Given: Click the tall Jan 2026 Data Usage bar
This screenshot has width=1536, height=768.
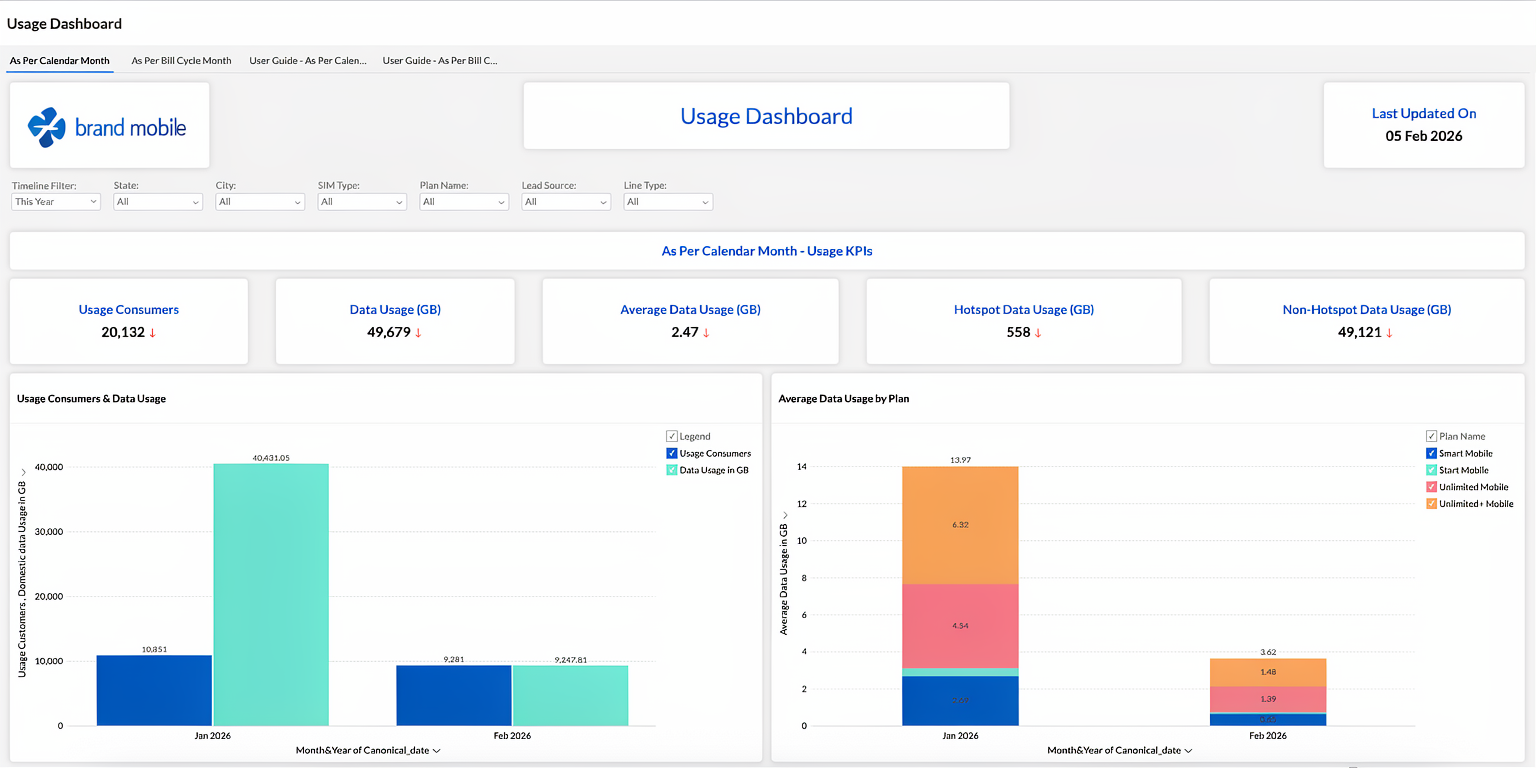Looking at the screenshot, I should tap(271, 594).
